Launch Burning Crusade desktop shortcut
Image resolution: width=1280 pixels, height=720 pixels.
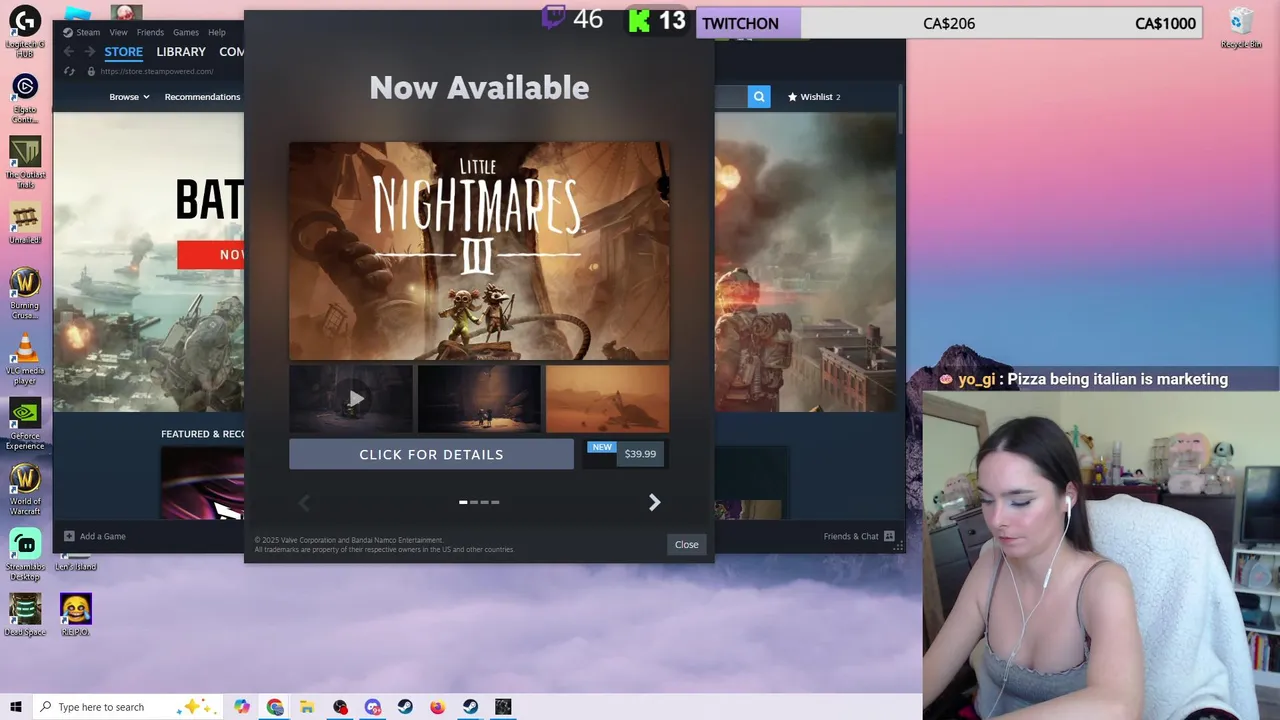coord(24,293)
